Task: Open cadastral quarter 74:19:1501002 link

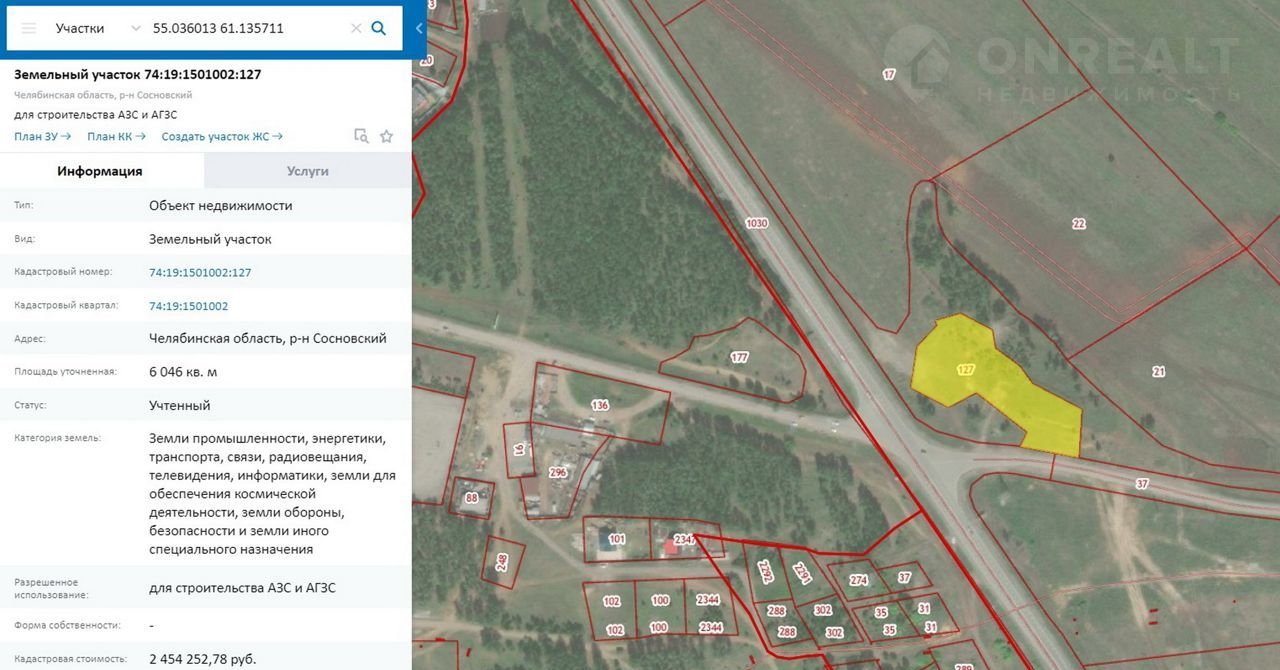Action: 188,306
